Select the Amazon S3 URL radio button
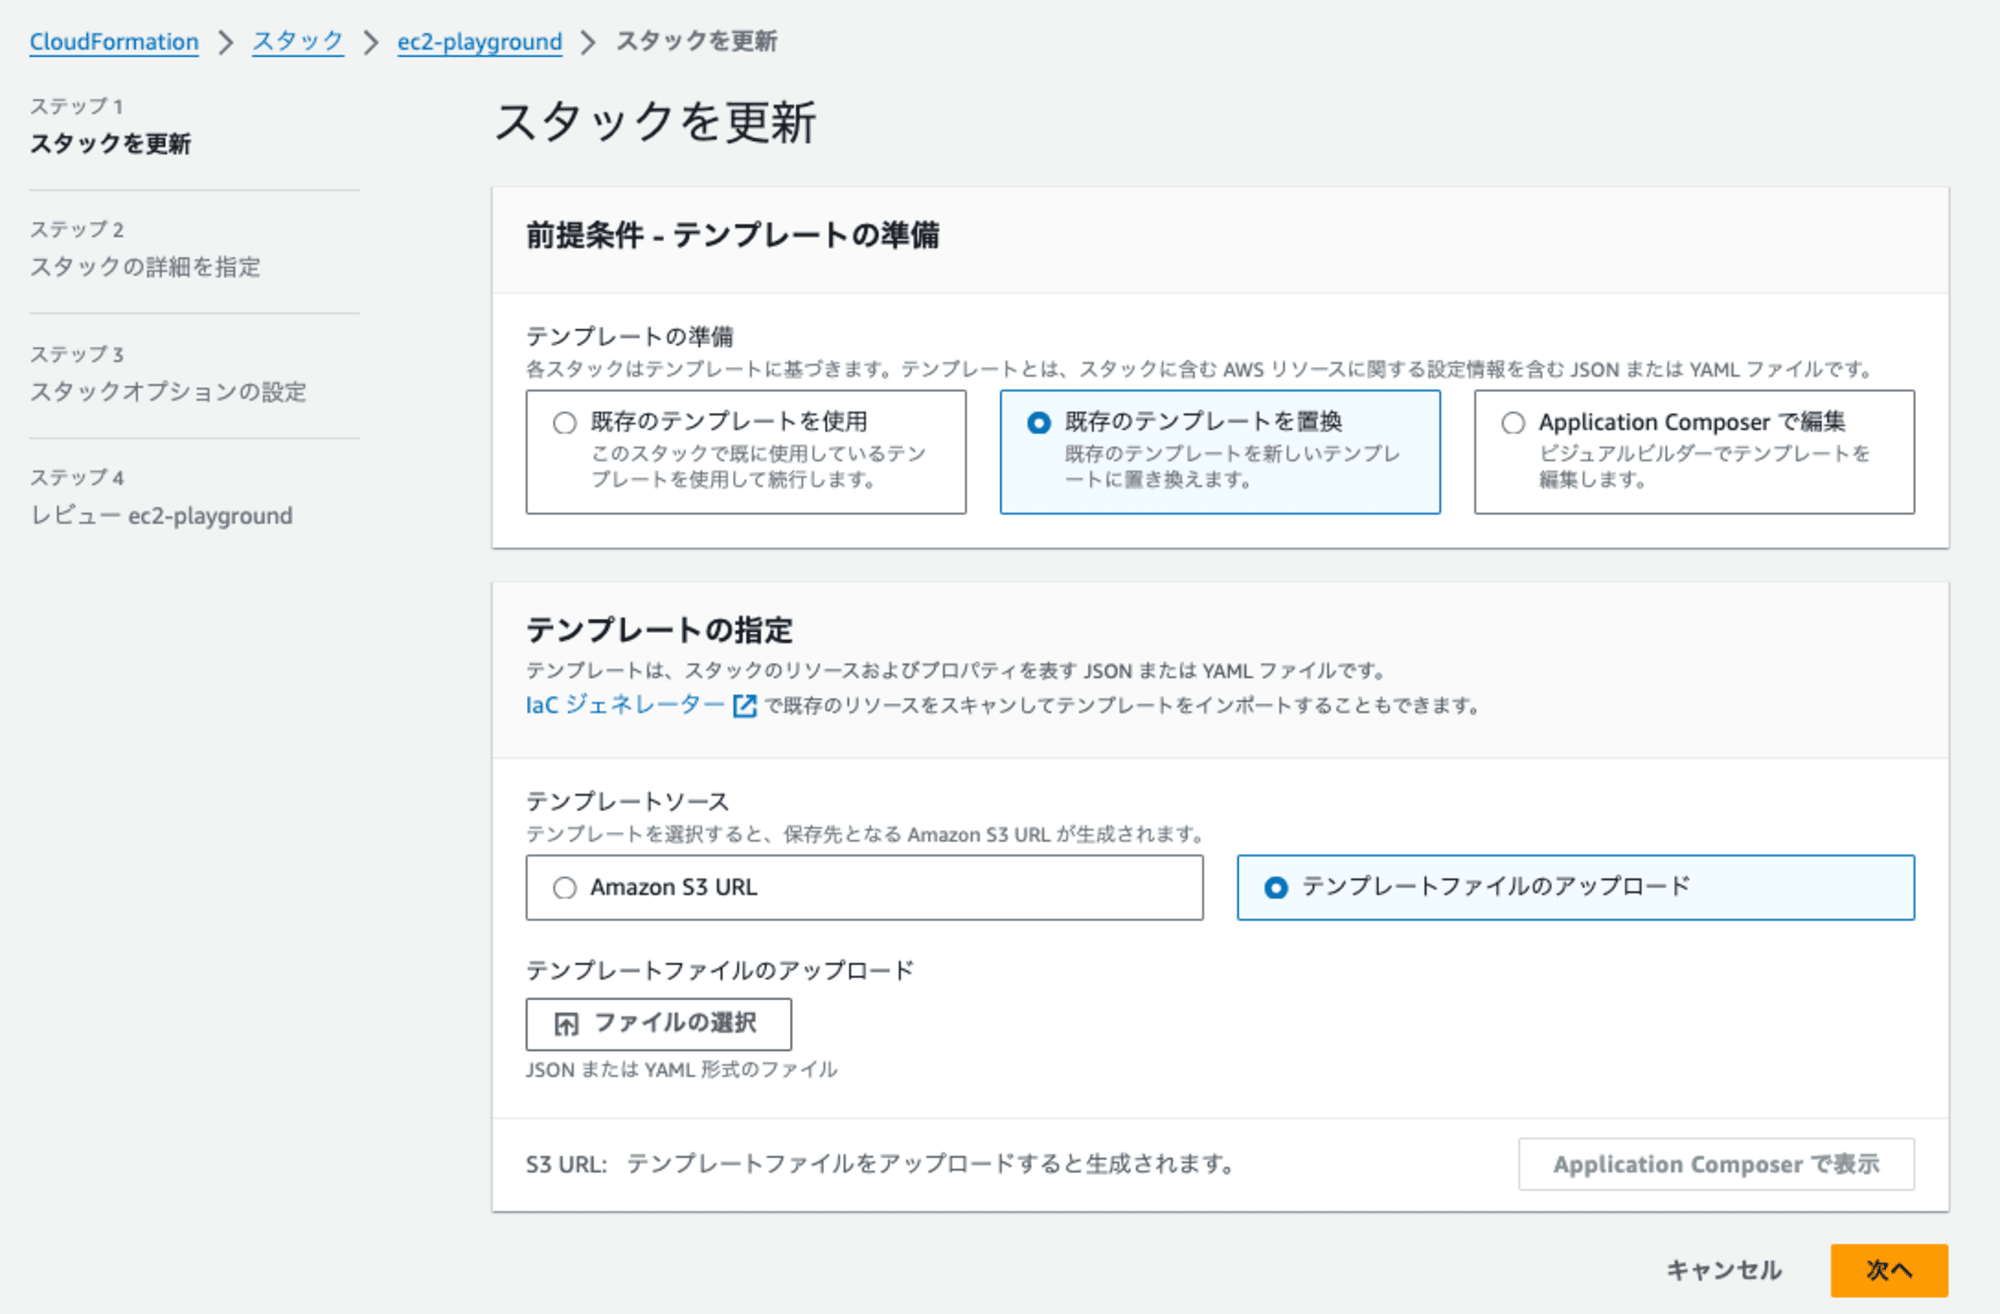 pos(565,887)
